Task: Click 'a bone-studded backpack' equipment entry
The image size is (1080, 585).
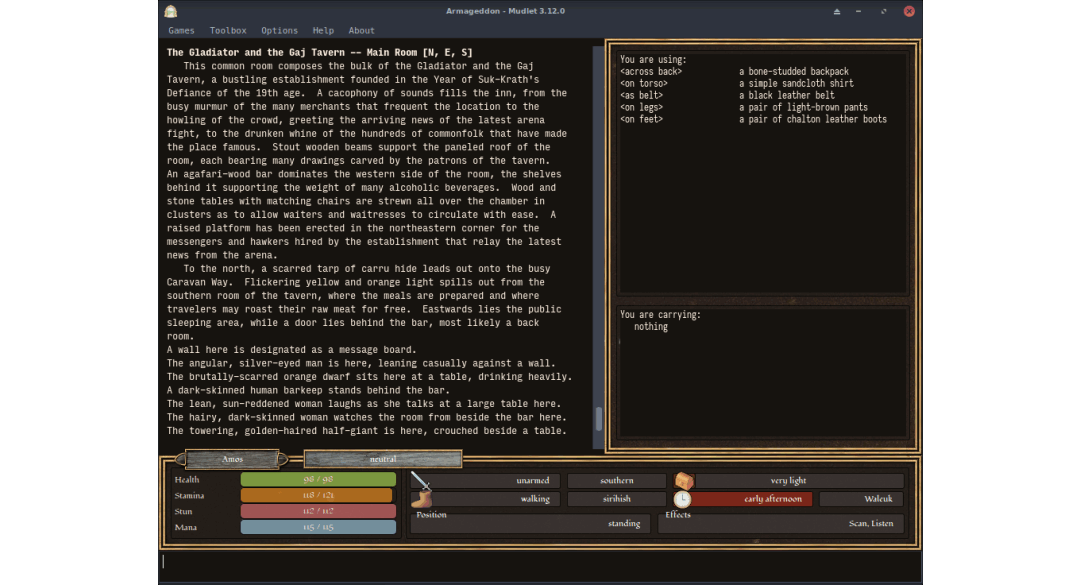Action: pyautogui.click(x=793, y=71)
